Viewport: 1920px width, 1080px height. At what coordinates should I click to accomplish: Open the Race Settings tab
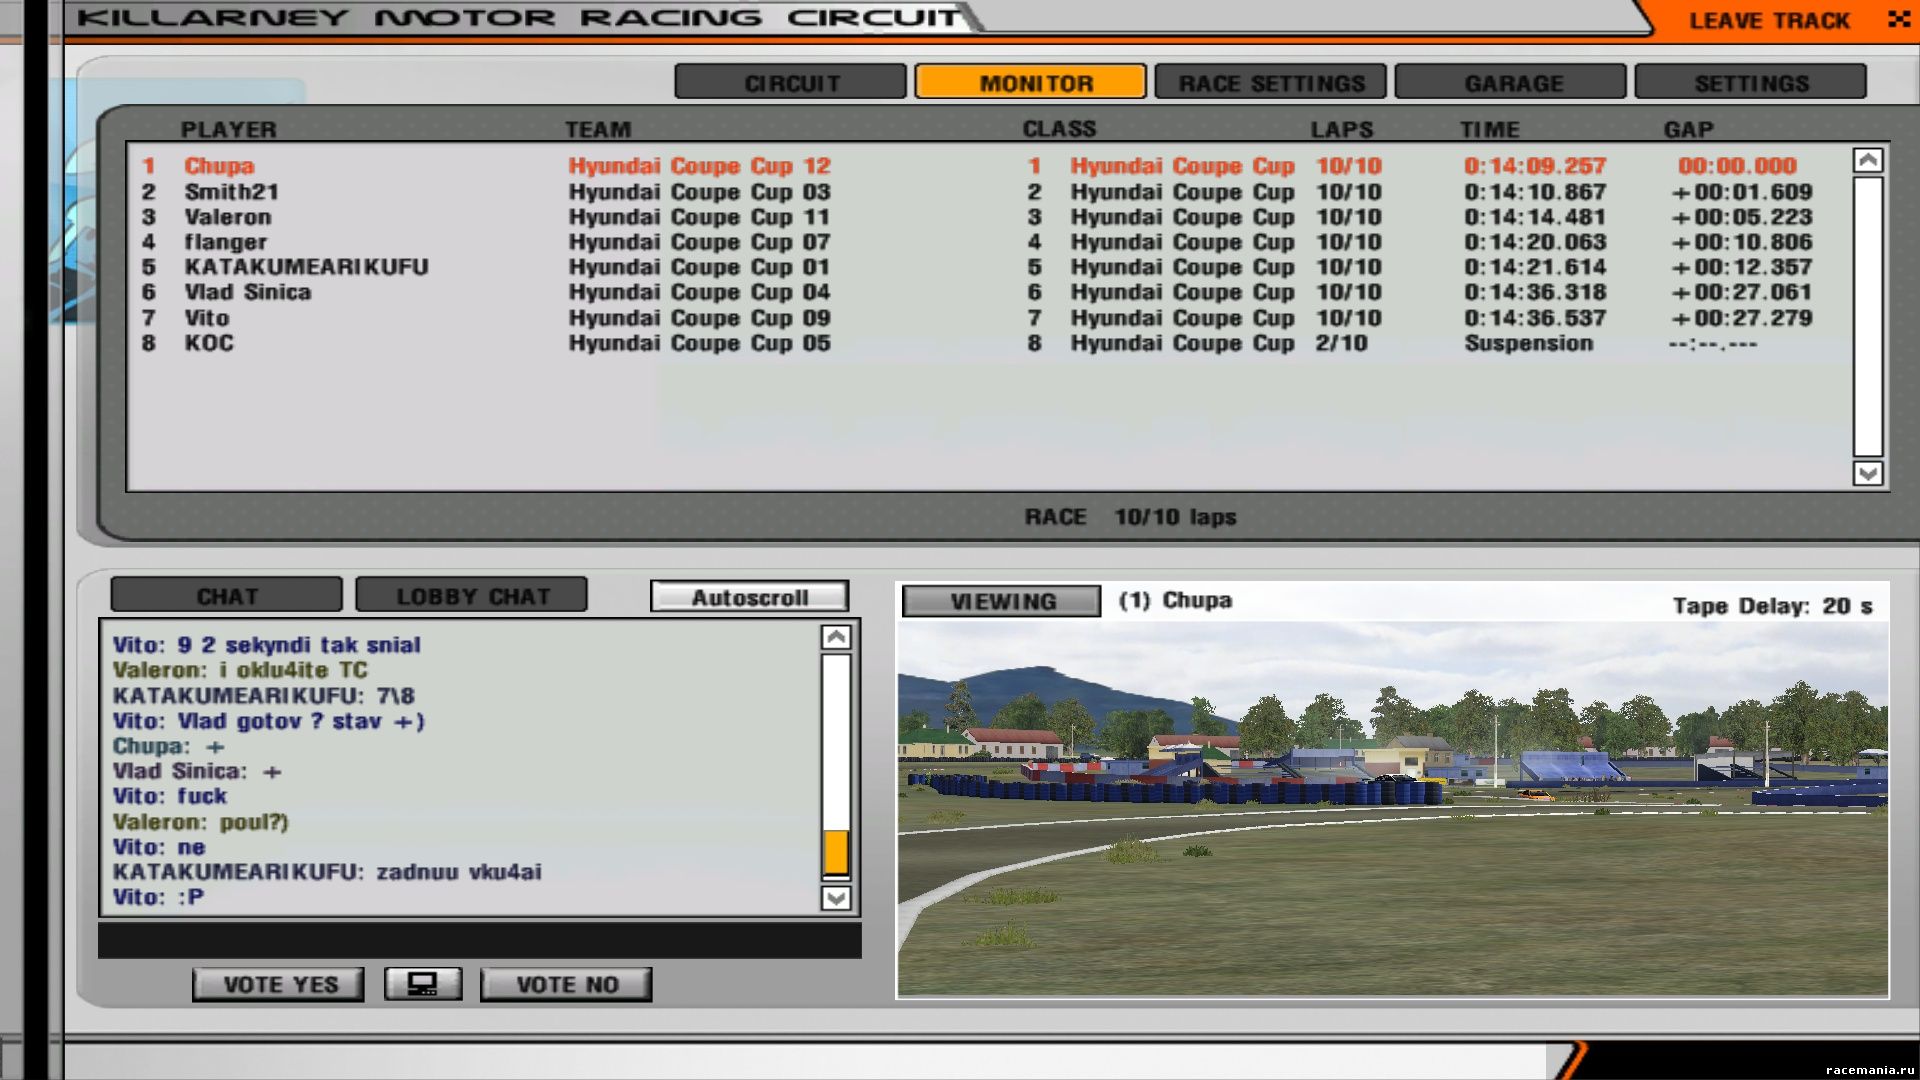click(1271, 82)
